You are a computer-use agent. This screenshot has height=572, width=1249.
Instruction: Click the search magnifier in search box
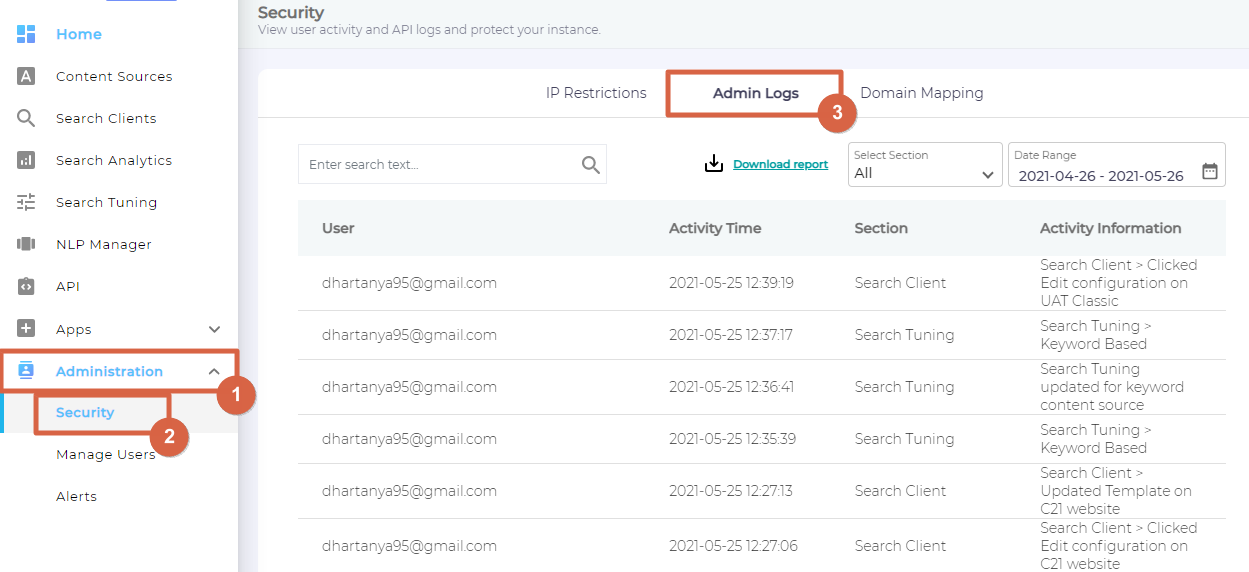[x=591, y=165]
